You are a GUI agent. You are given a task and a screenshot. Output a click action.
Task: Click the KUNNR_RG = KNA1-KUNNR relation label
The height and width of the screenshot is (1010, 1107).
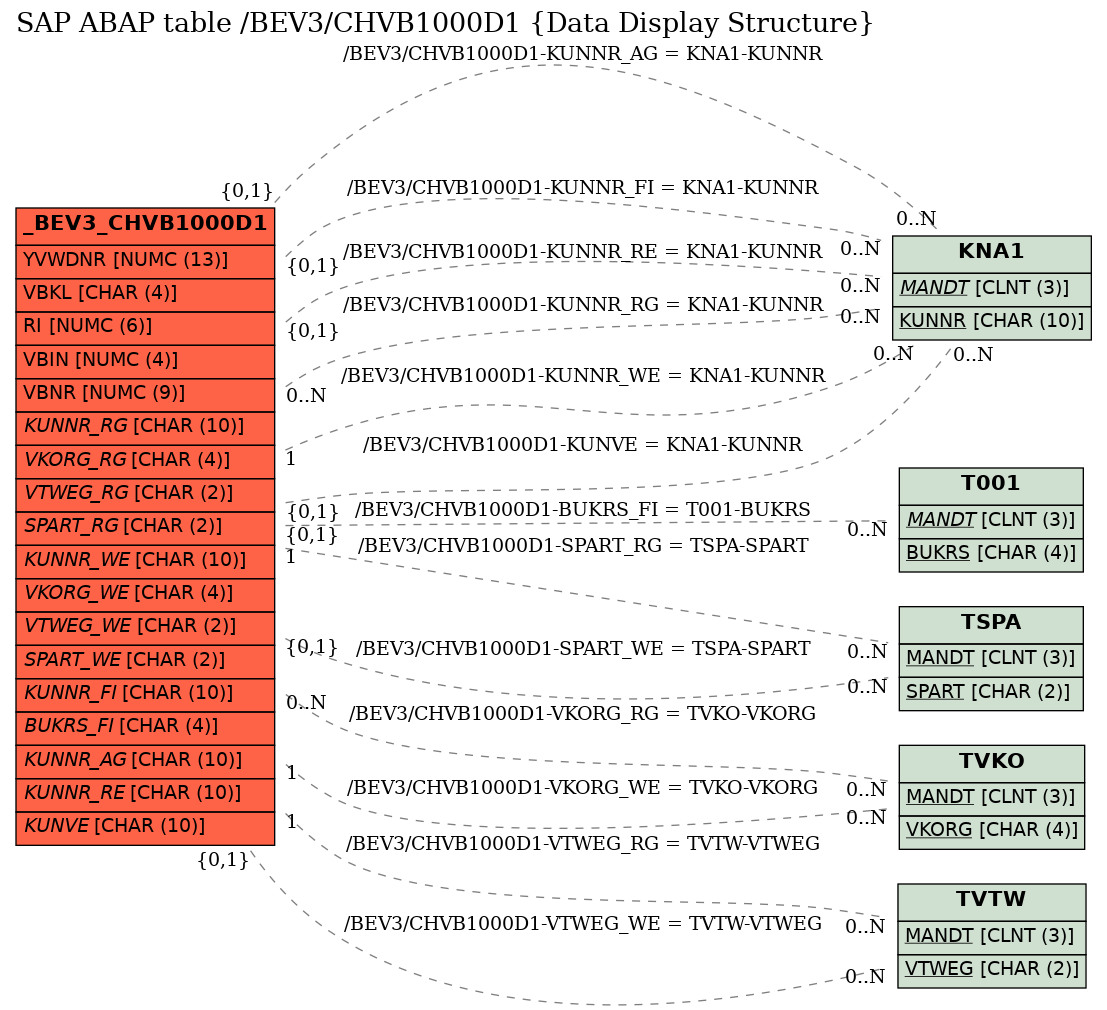[x=582, y=304]
